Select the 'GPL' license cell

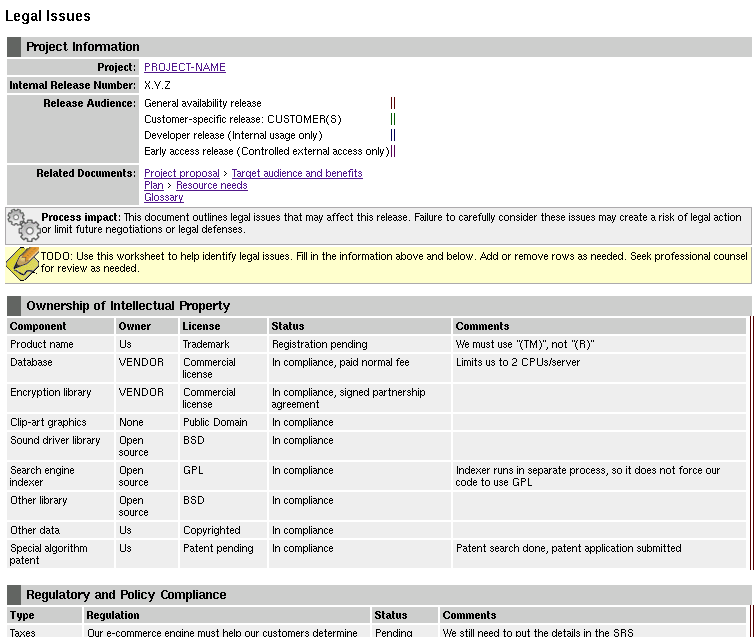pyautogui.click(x=223, y=476)
